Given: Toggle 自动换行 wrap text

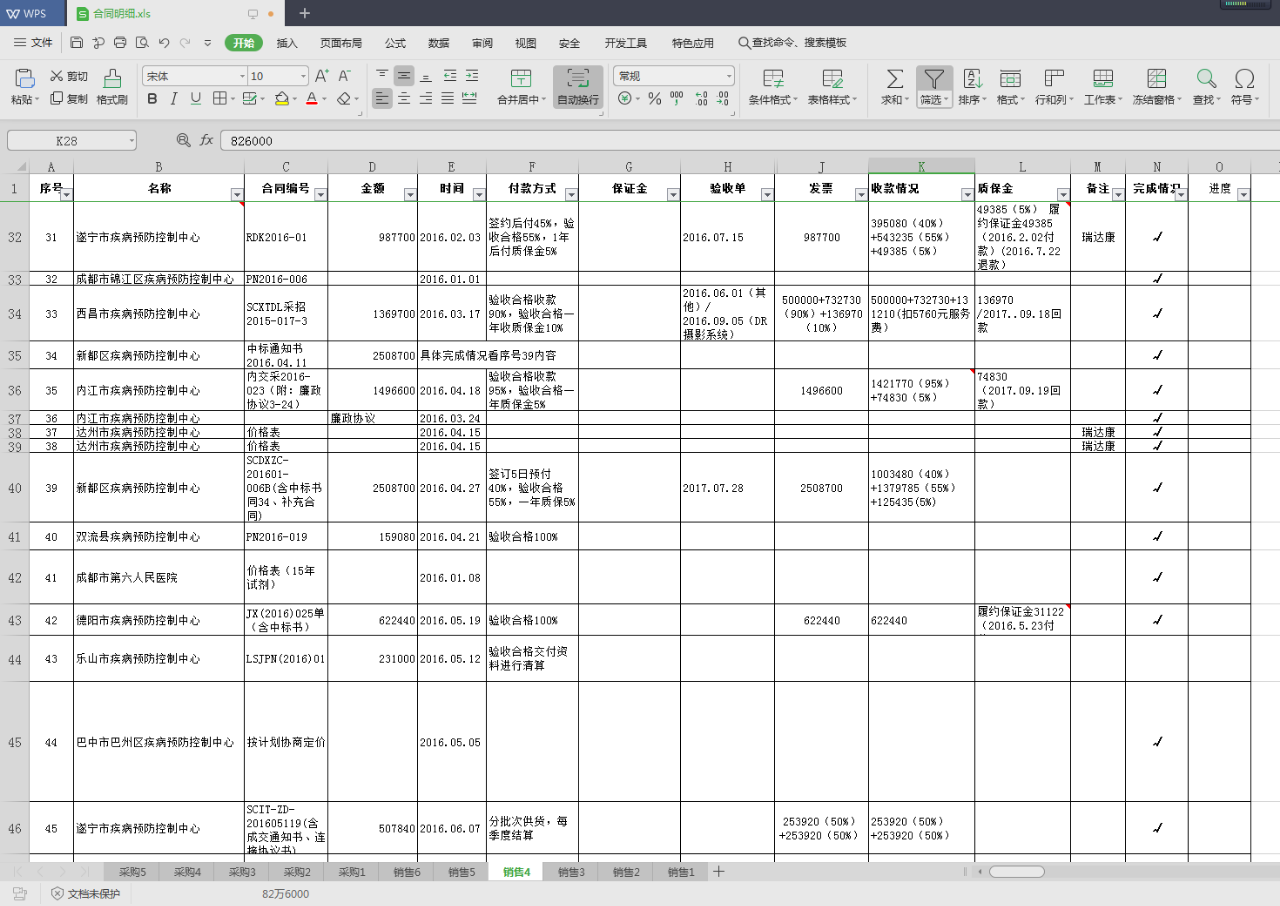Looking at the screenshot, I should click(577, 79).
